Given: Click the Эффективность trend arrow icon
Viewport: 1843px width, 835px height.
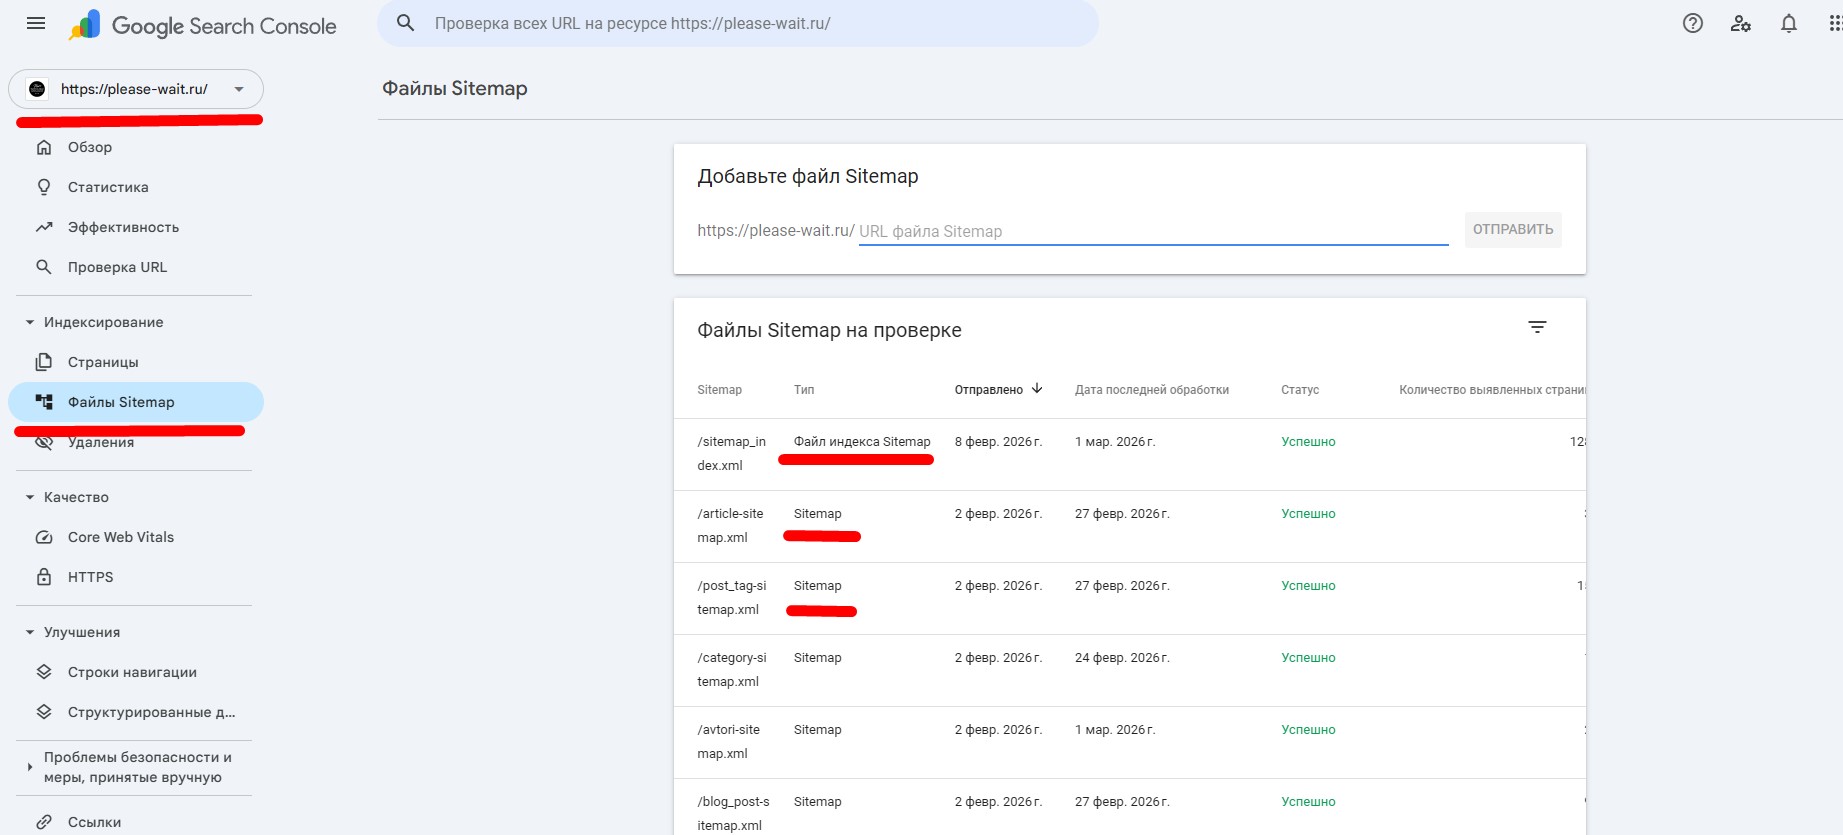Looking at the screenshot, I should coord(44,227).
